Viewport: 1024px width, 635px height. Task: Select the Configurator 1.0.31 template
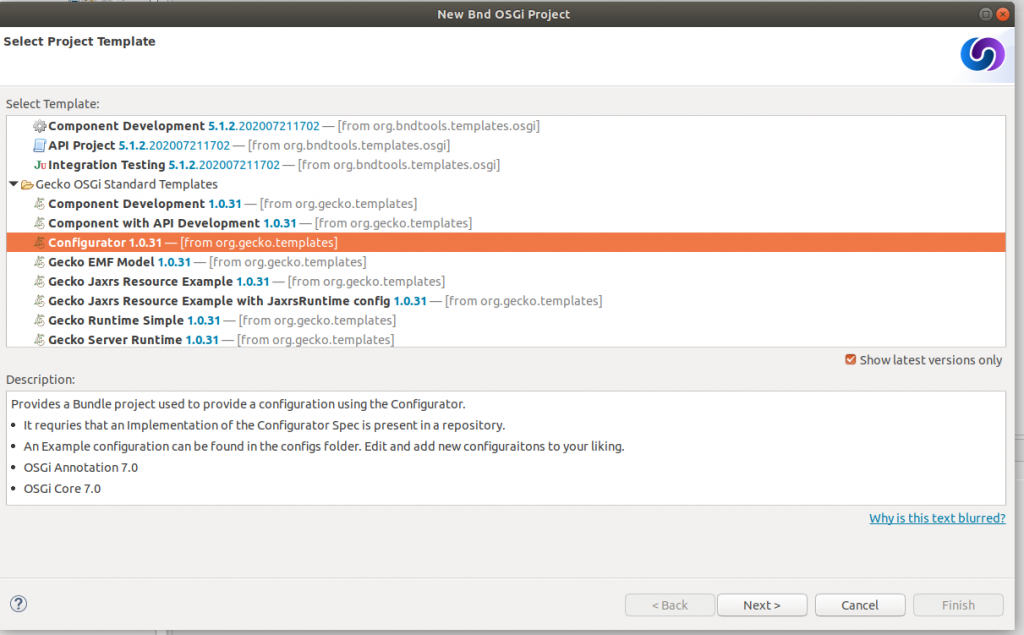click(506, 243)
